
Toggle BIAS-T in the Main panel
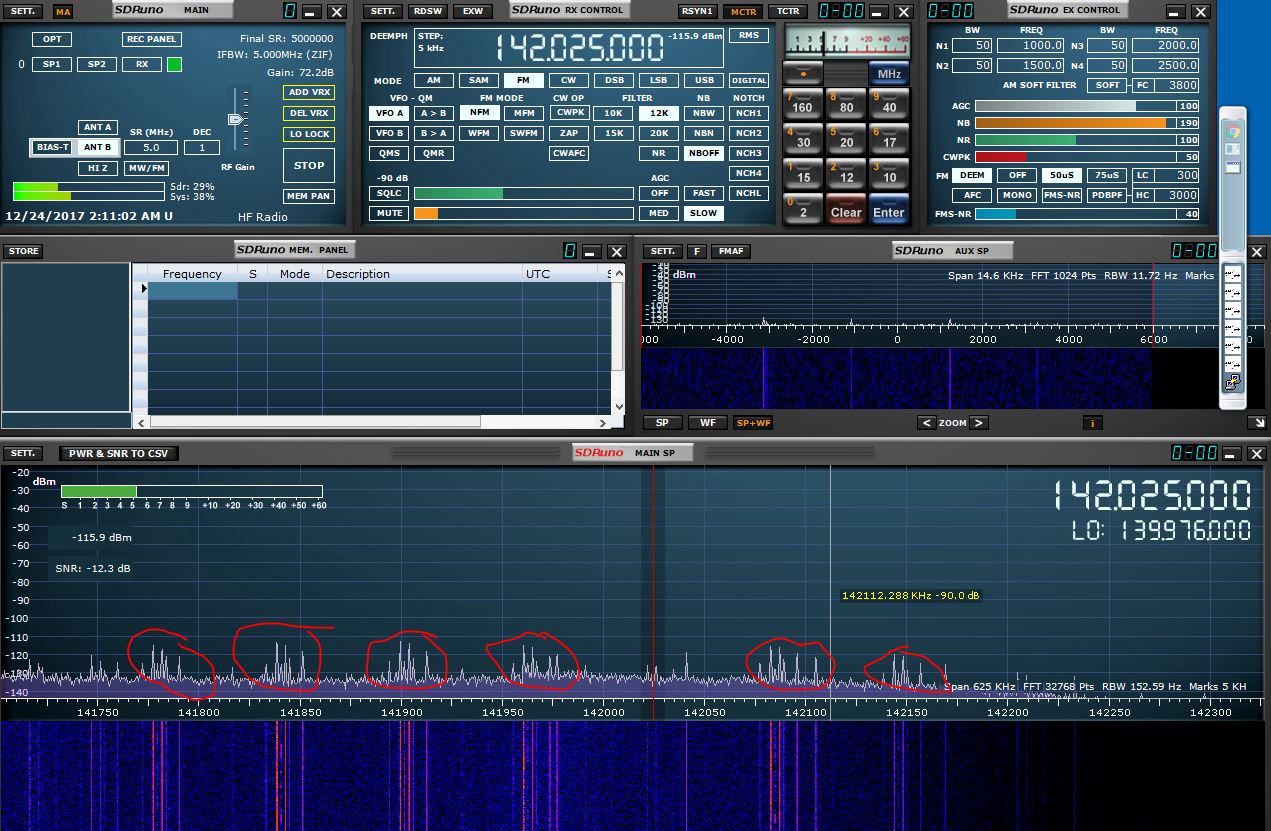(52, 147)
